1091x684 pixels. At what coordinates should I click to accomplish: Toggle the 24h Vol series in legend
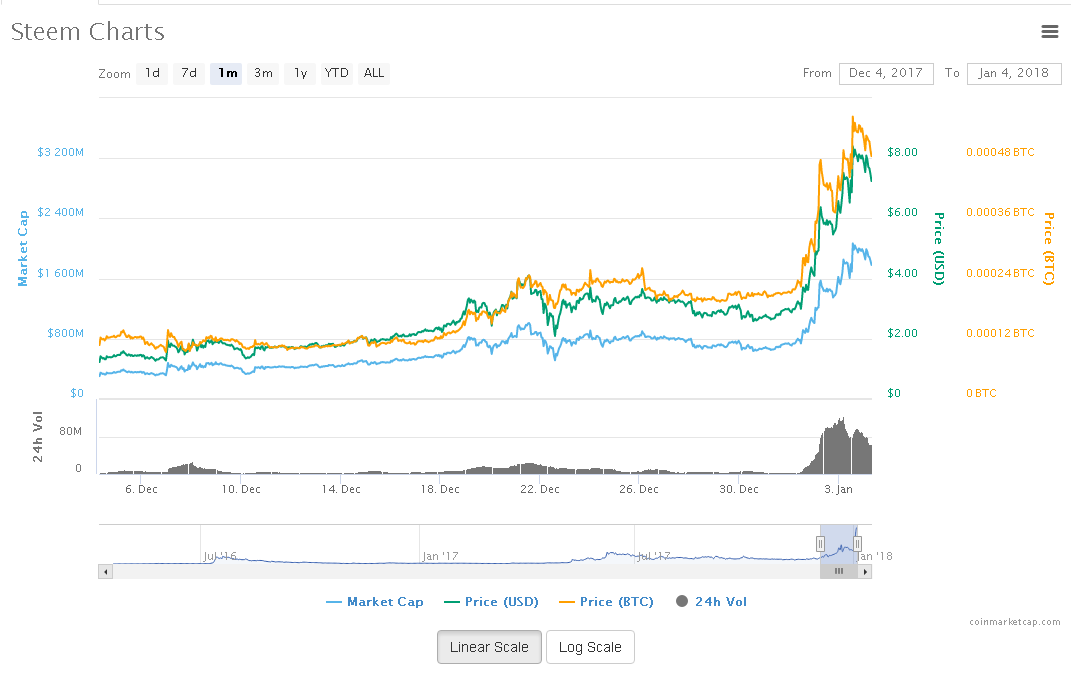click(711, 602)
